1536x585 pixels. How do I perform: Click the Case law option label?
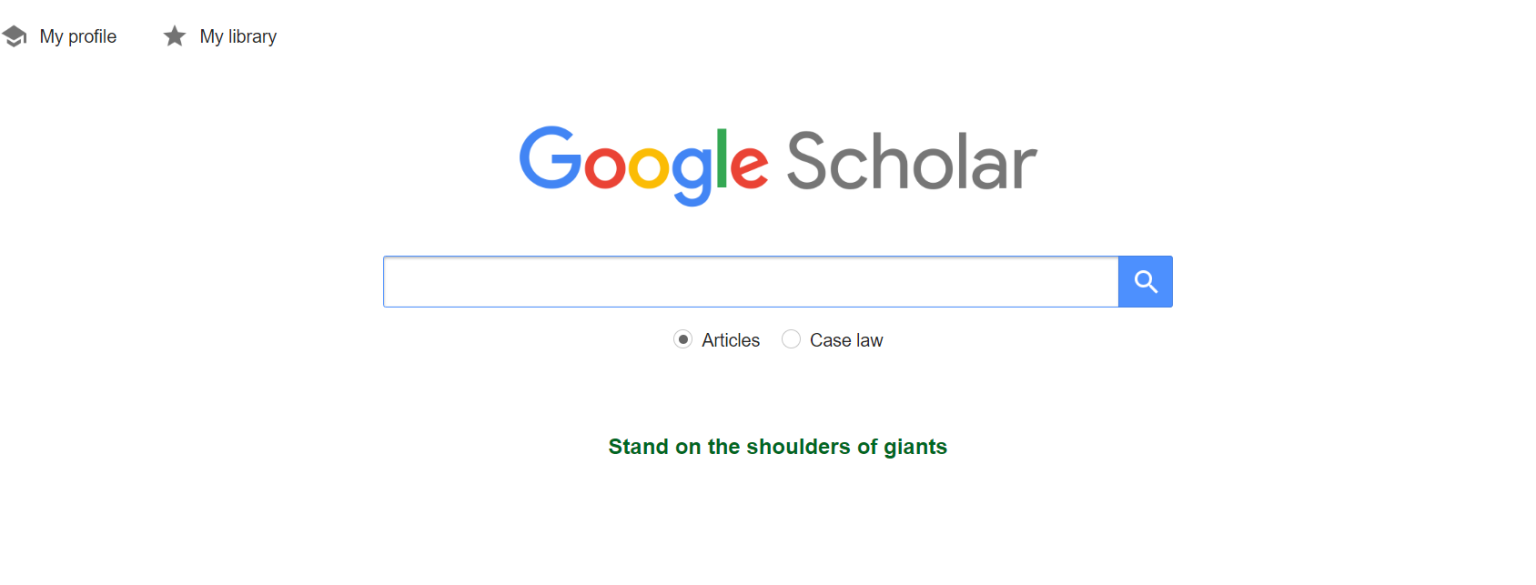pyautogui.click(x=846, y=340)
